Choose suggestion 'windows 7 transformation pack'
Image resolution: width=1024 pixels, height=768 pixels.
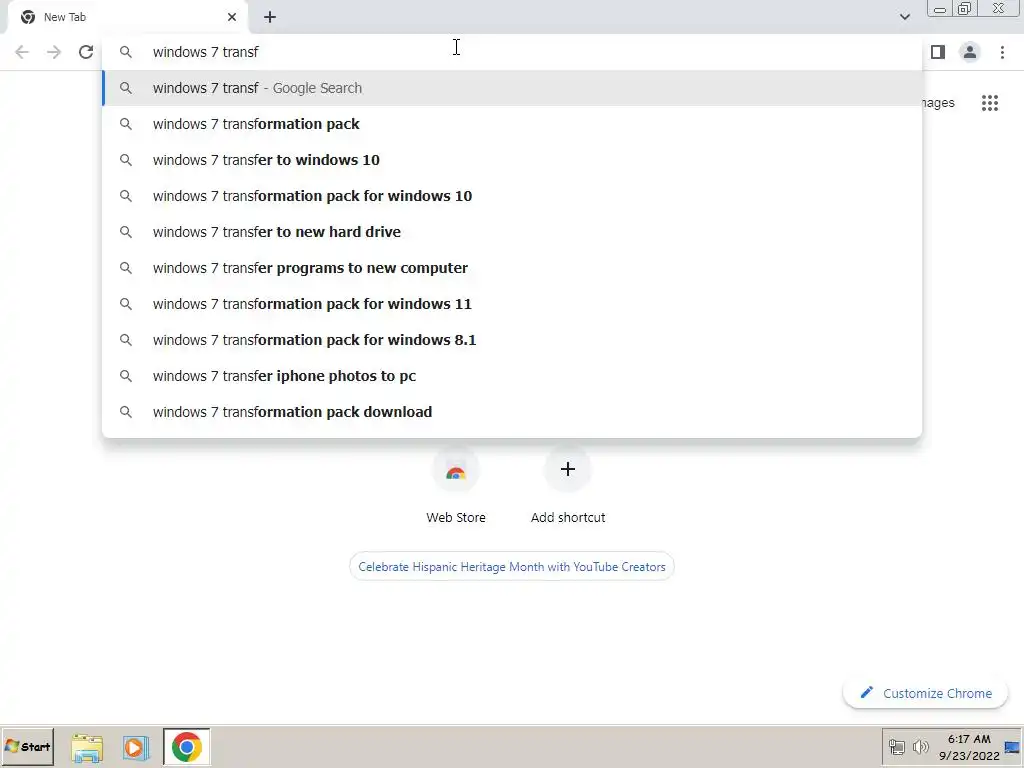click(512, 124)
